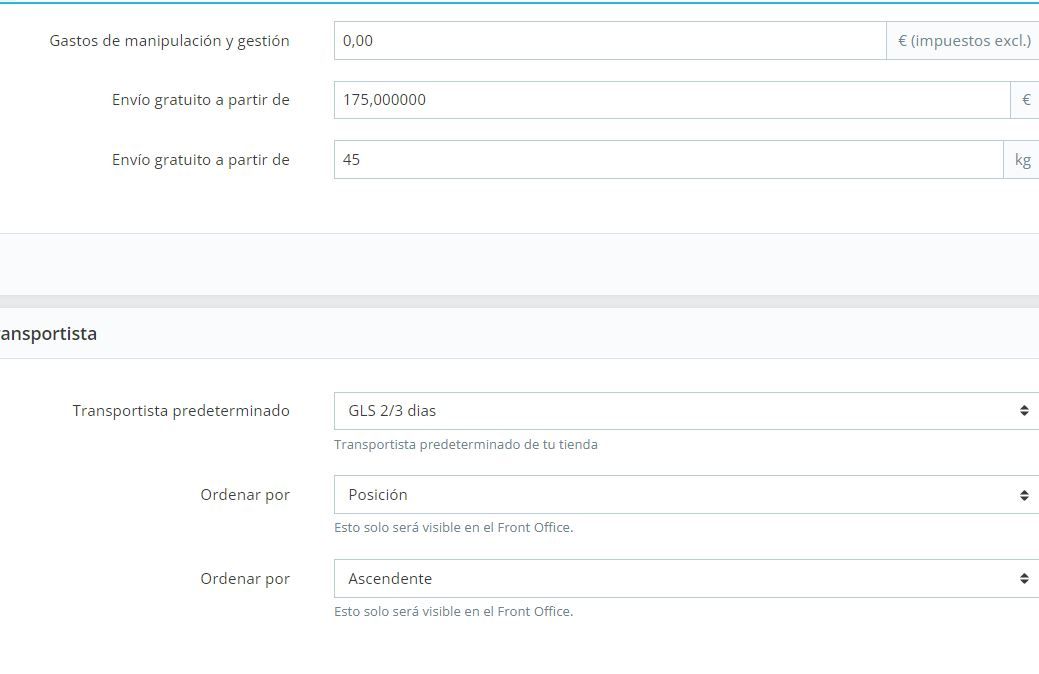This screenshot has width=1039, height=674.
Task: Click the € suffix of the 175,000000 field
Action: click(1025, 100)
